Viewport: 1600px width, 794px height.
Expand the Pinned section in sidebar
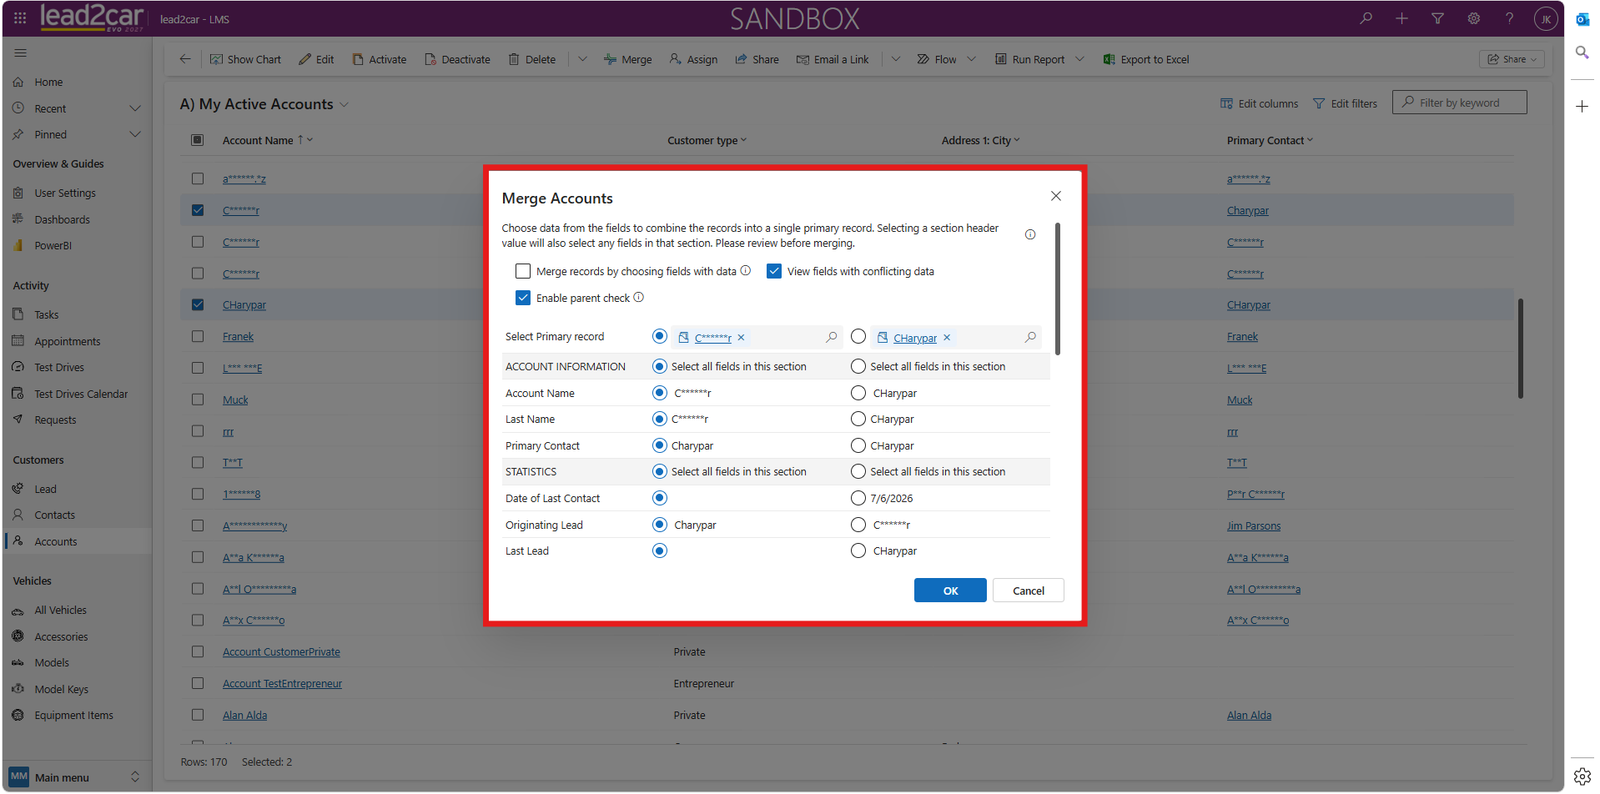[135, 134]
